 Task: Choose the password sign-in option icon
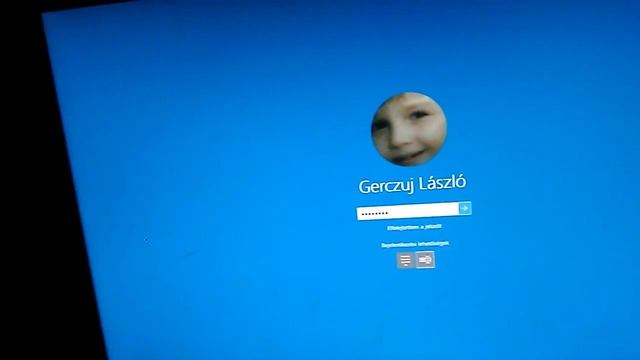[x=405, y=260]
